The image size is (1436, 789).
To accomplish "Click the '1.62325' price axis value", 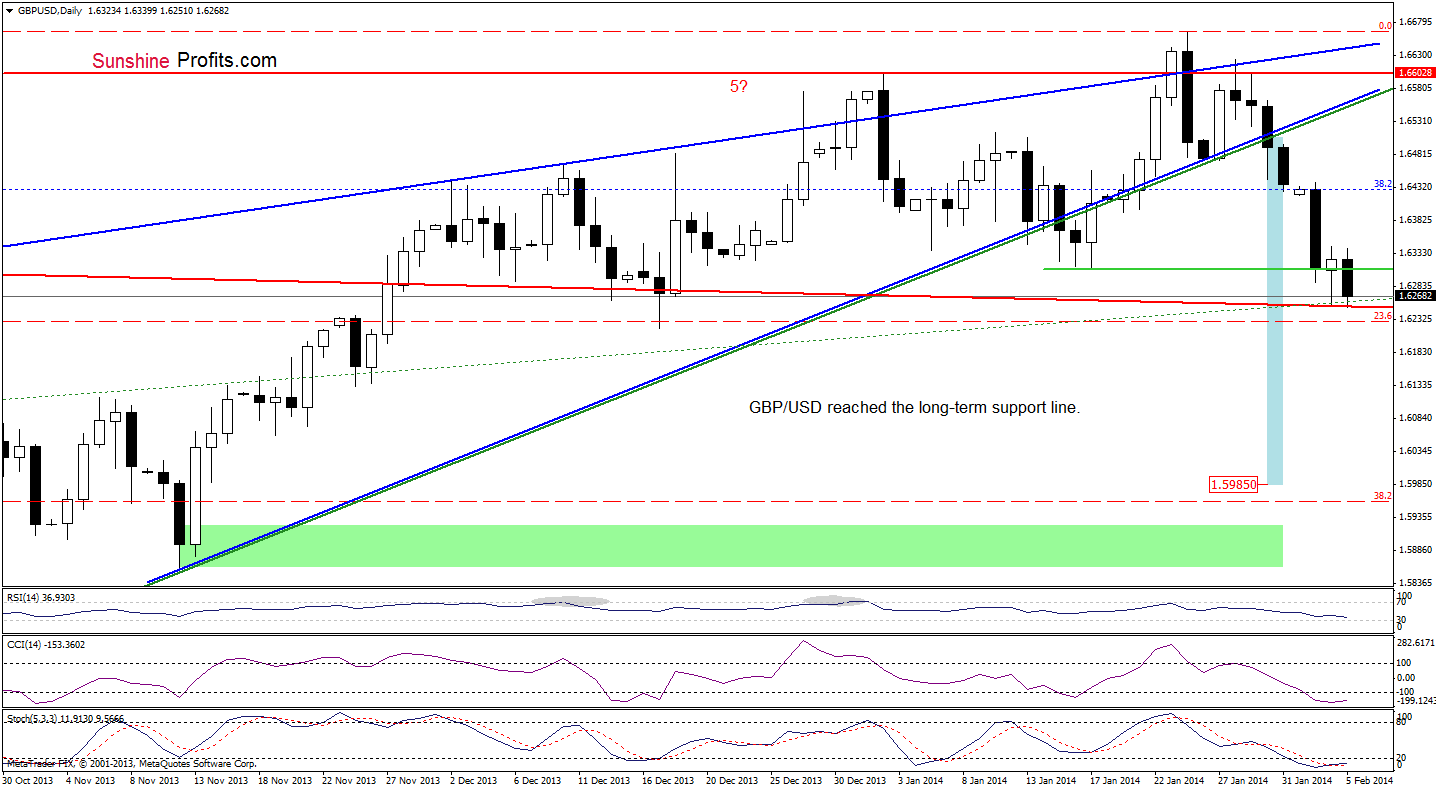I will pos(1414,318).
